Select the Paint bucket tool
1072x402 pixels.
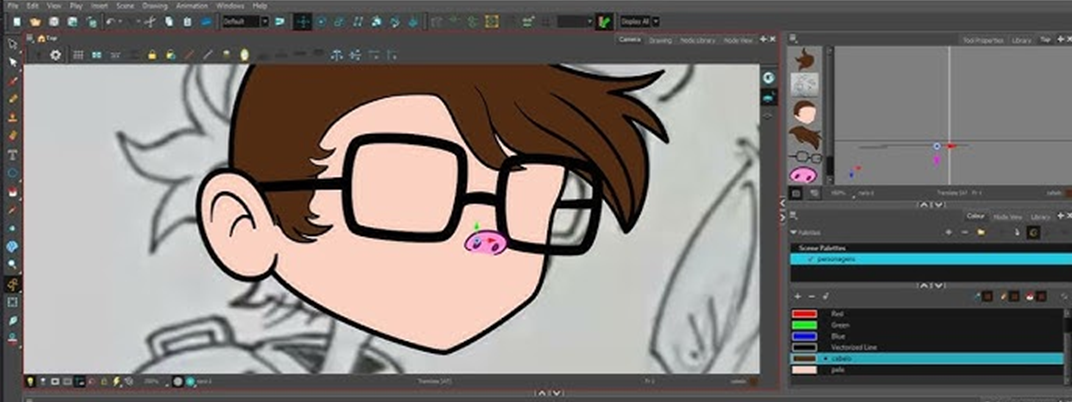click(12, 191)
